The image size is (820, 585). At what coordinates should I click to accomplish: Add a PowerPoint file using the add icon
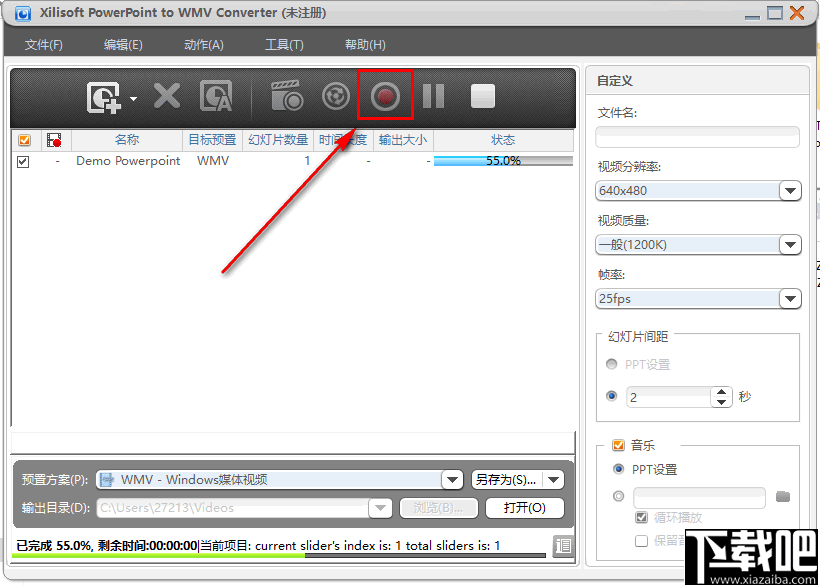point(103,95)
